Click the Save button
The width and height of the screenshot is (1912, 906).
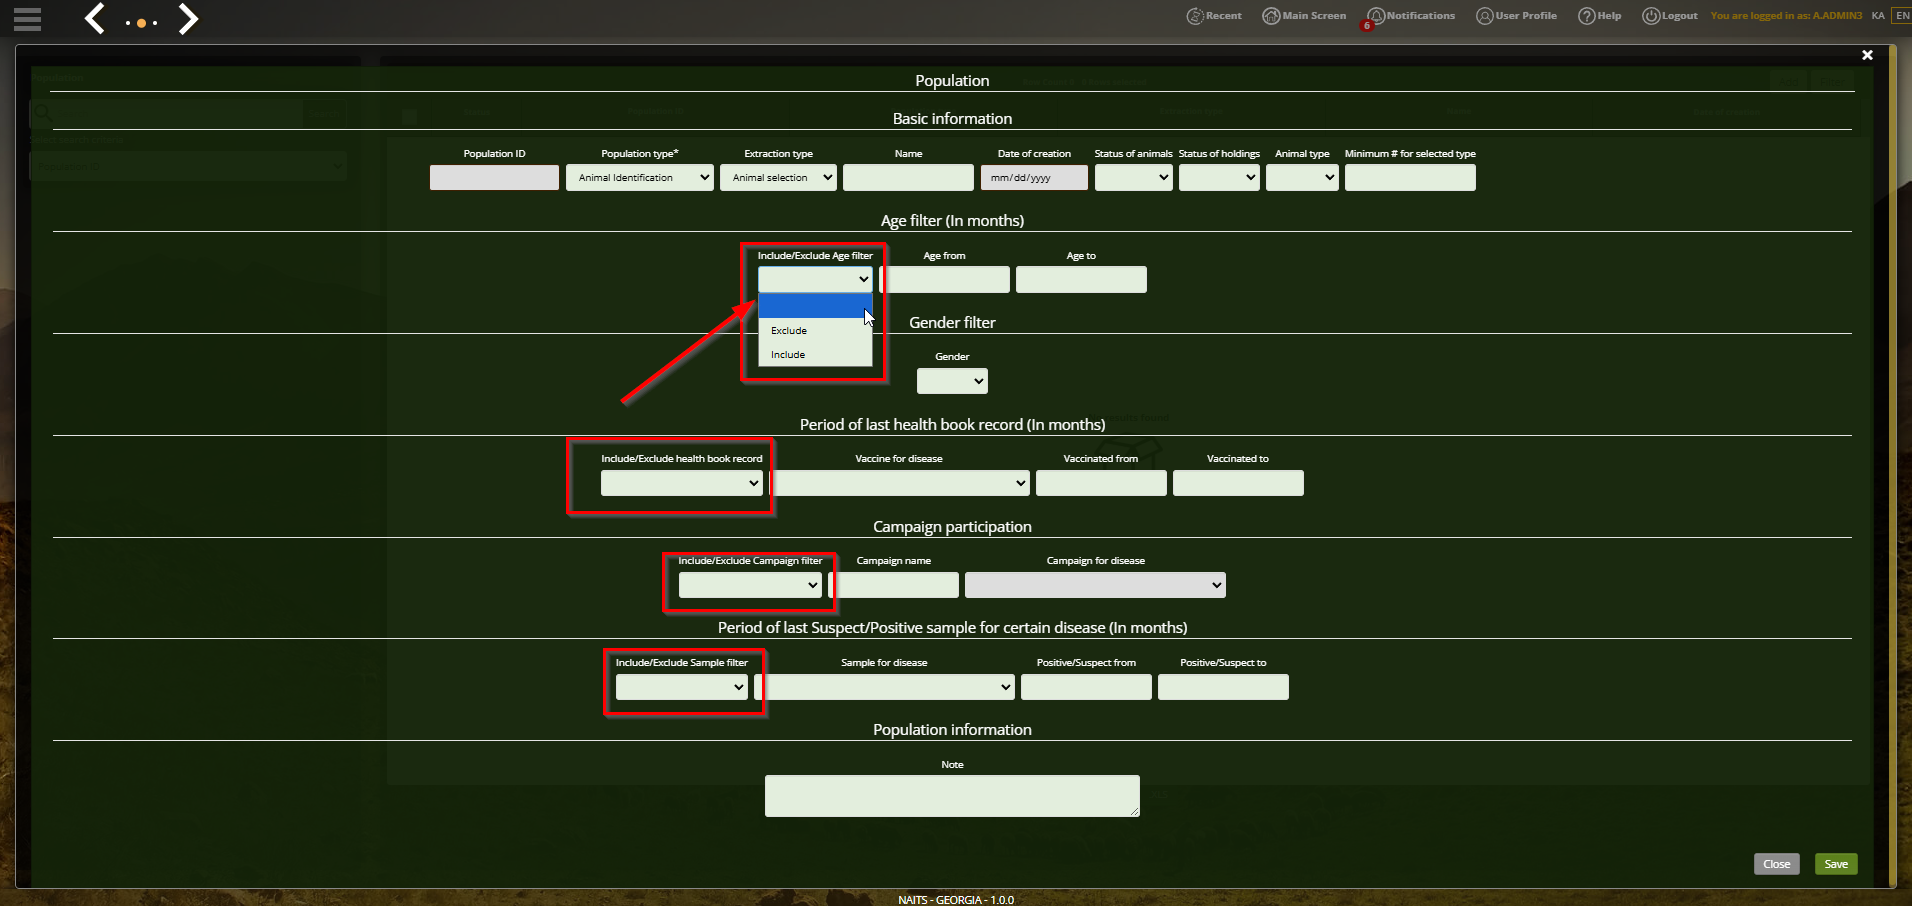[x=1836, y=864]
